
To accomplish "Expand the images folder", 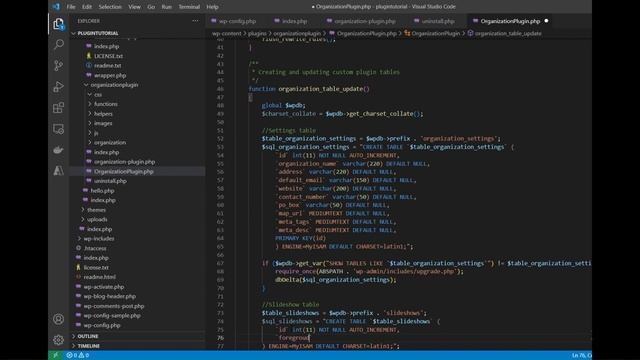I will pyautogui.click(x=103, y=123).
